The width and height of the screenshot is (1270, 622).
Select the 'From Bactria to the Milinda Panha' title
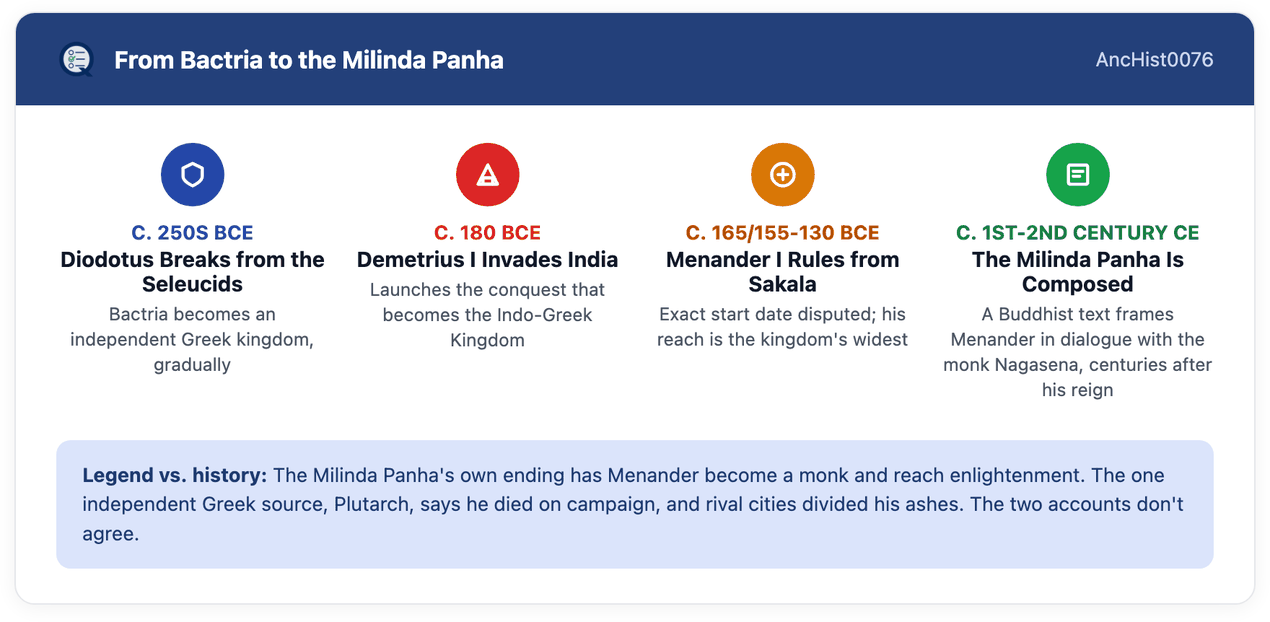(309, 60)
